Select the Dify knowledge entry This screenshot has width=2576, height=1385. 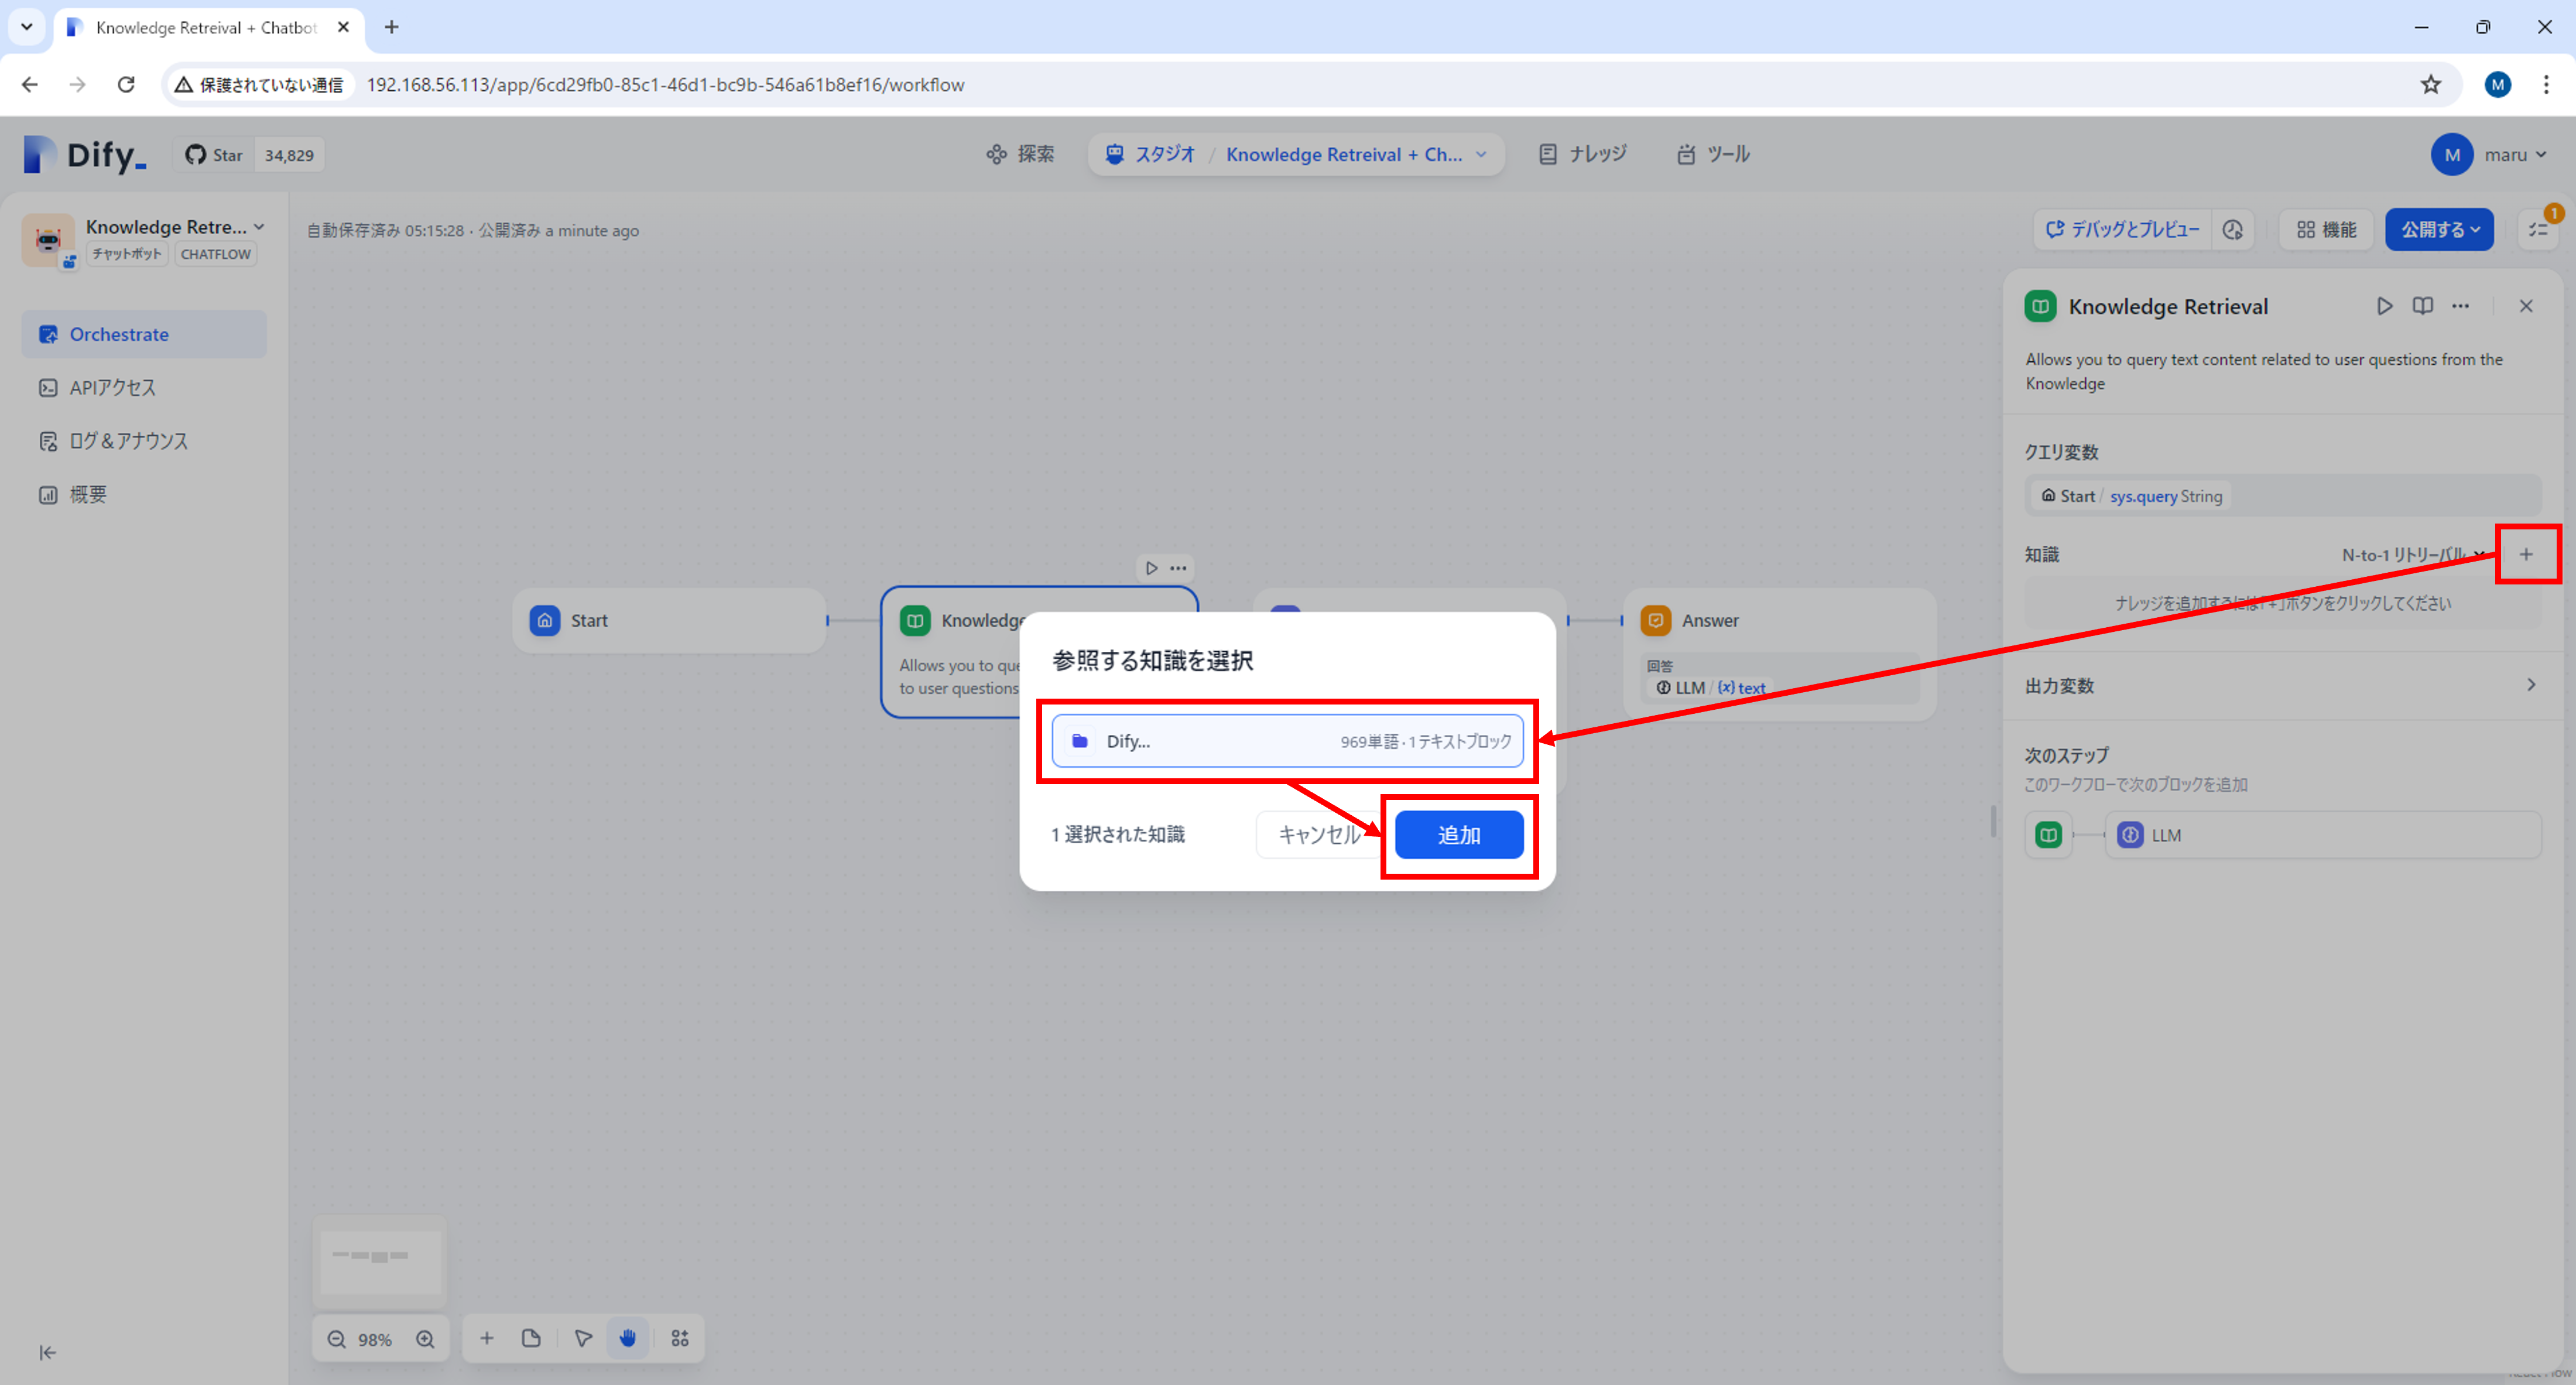[x=1286, y=741]
